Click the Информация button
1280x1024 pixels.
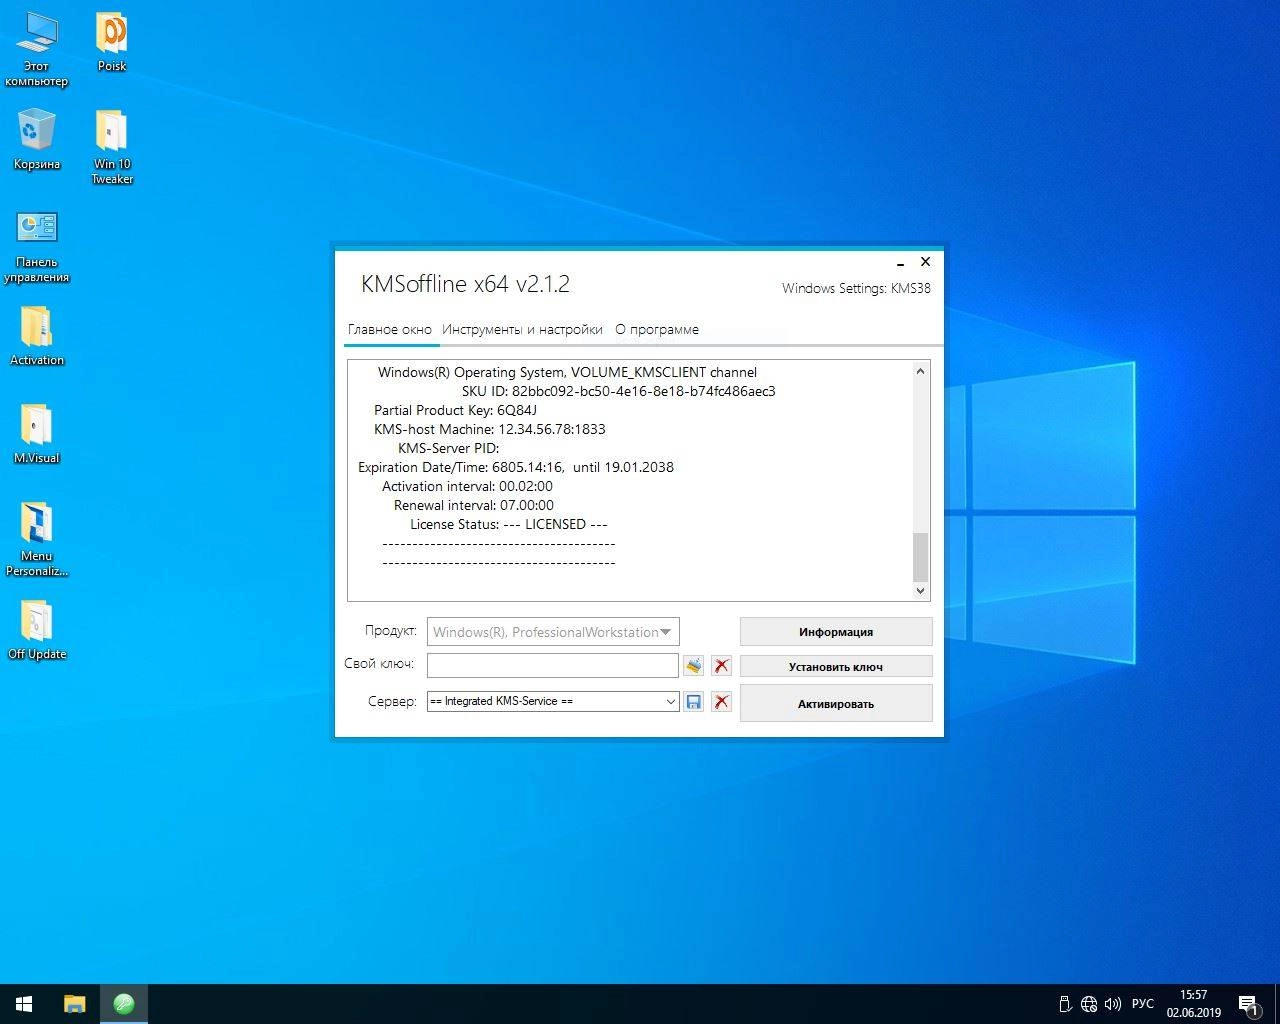coord(836,632)
